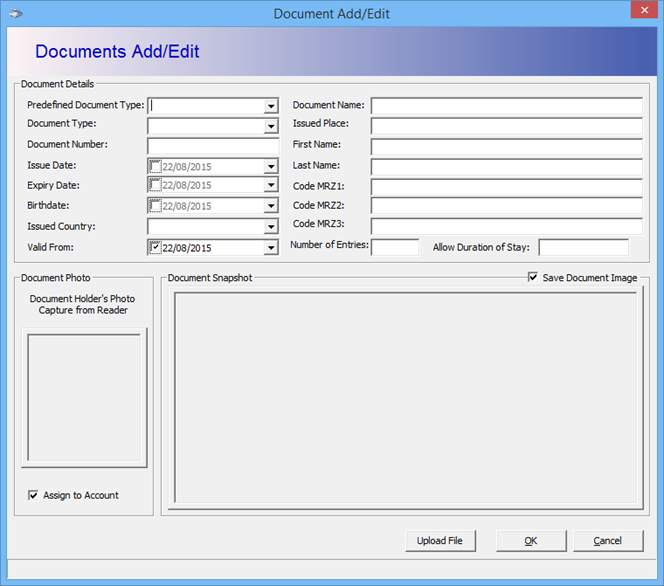Click the Number of Entries field
Screen dimensions: 664x586
coord(395,247)
